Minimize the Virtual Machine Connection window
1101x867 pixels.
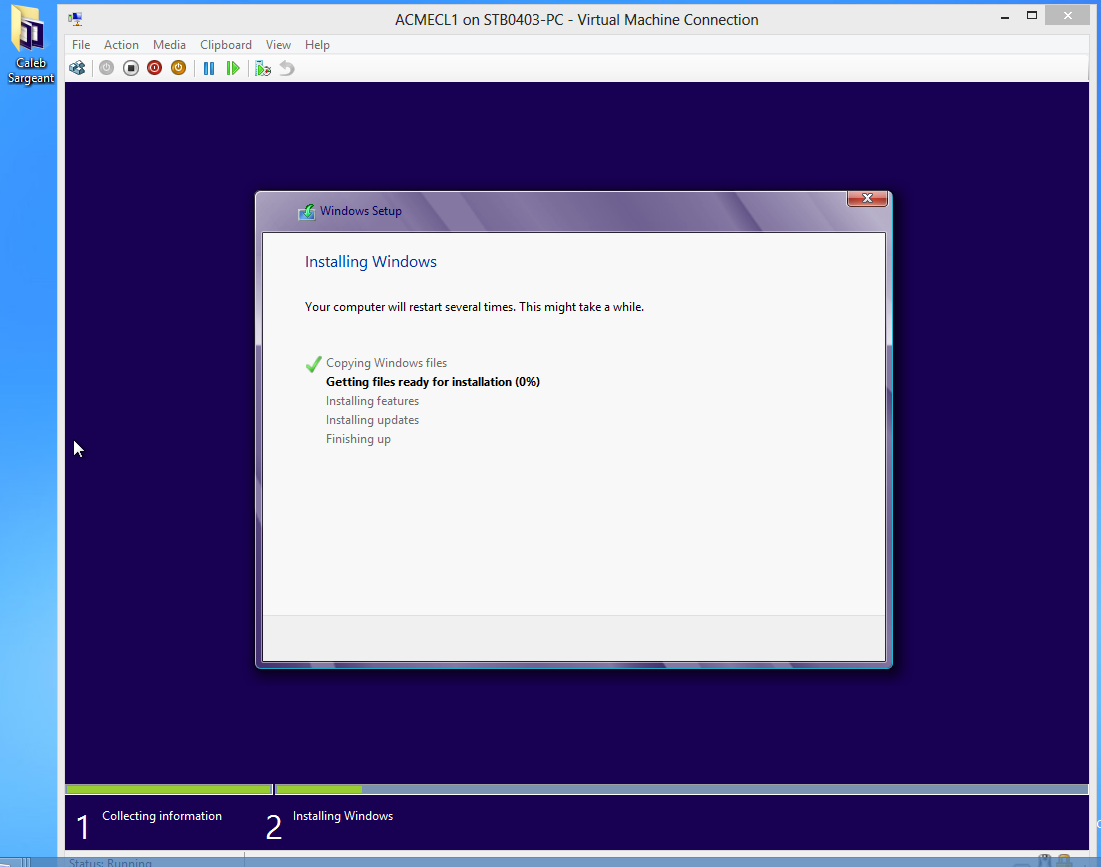[1005, 16]
